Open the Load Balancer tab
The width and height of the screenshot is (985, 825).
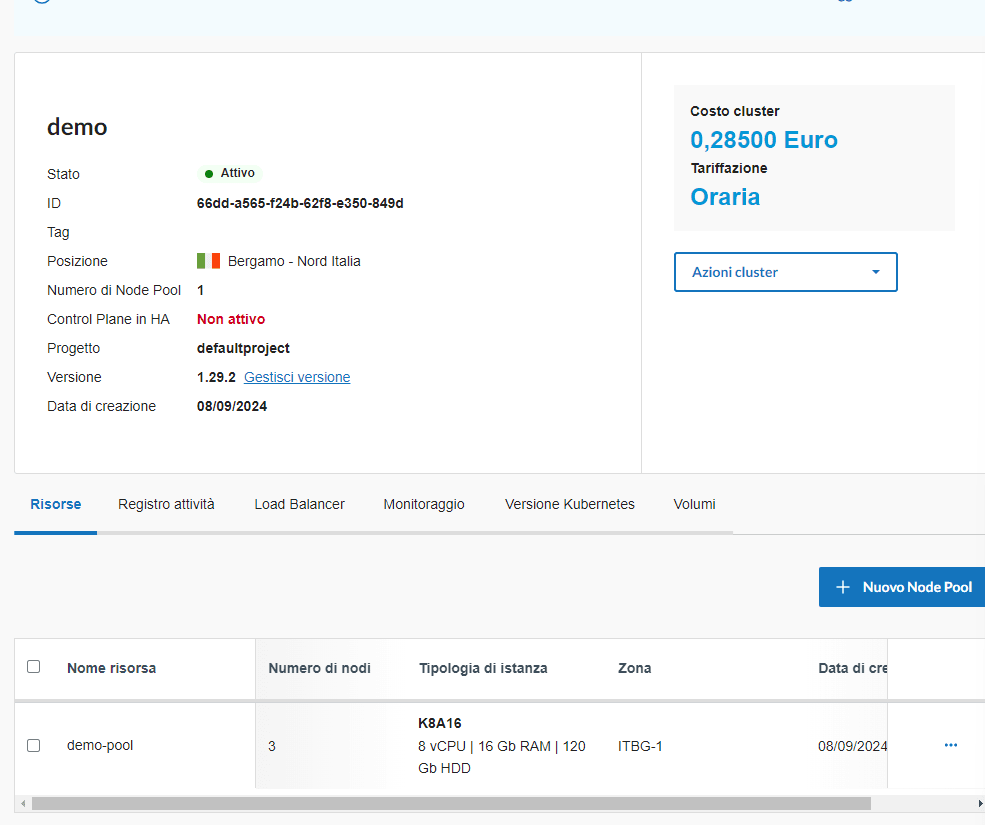299,504
